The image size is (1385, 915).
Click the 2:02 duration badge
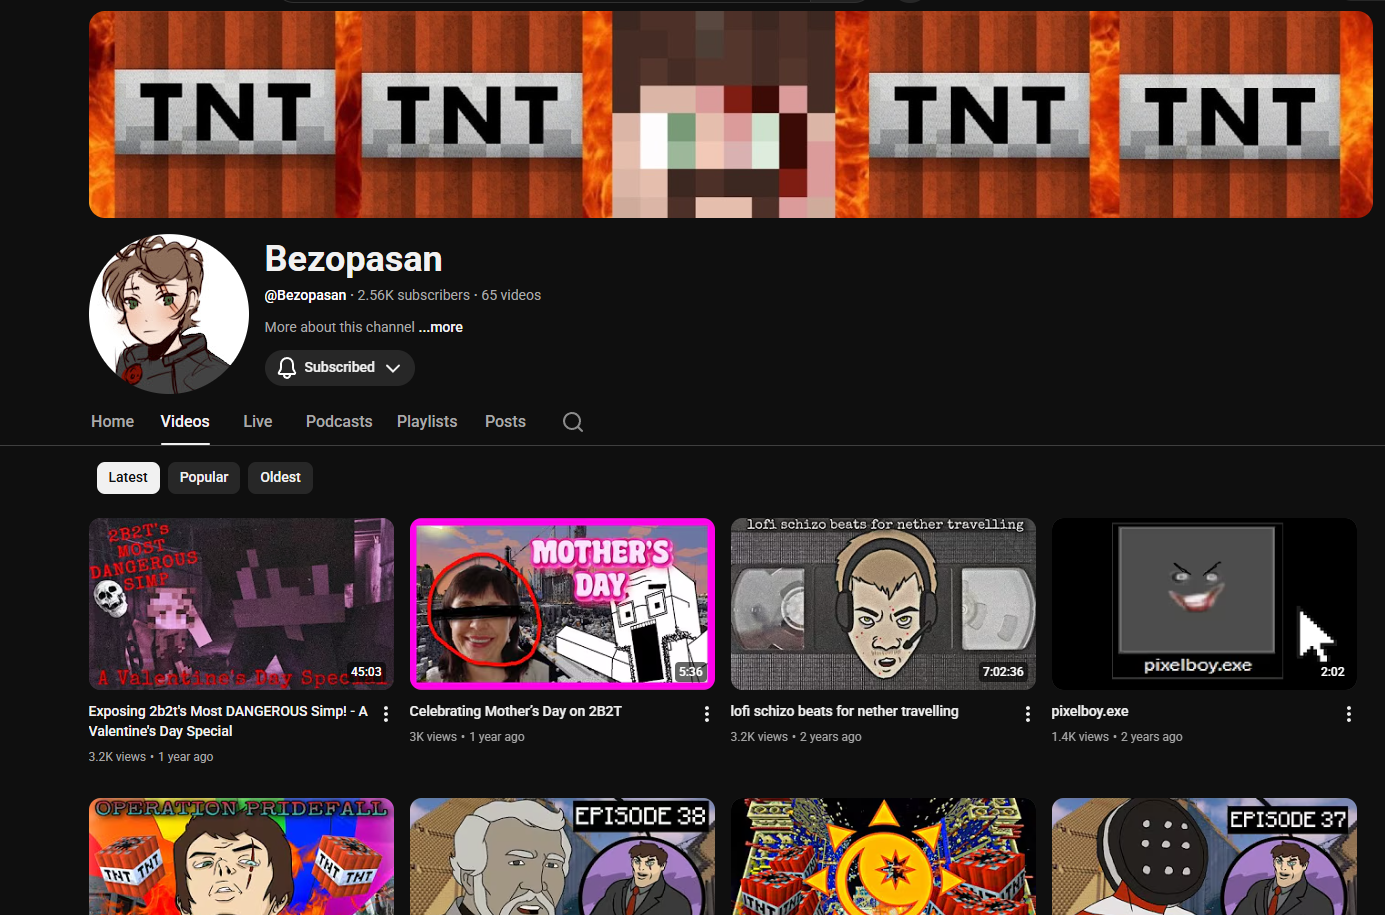(x=1332, y=672)
